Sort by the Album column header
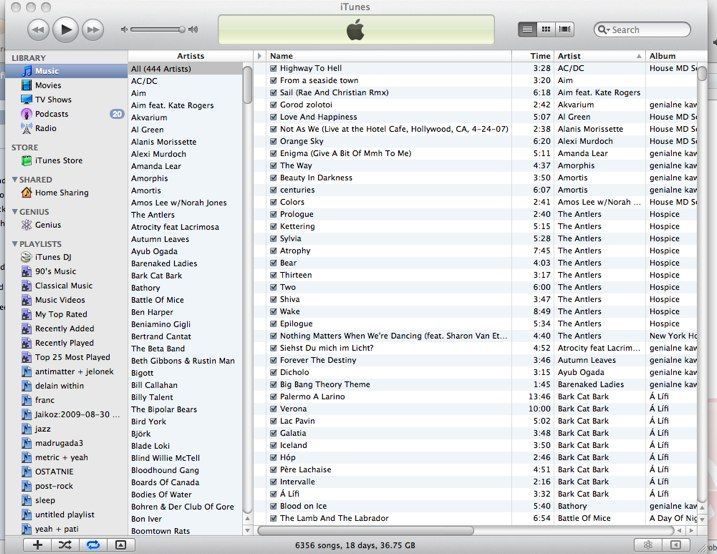 [x=677, y=56]
